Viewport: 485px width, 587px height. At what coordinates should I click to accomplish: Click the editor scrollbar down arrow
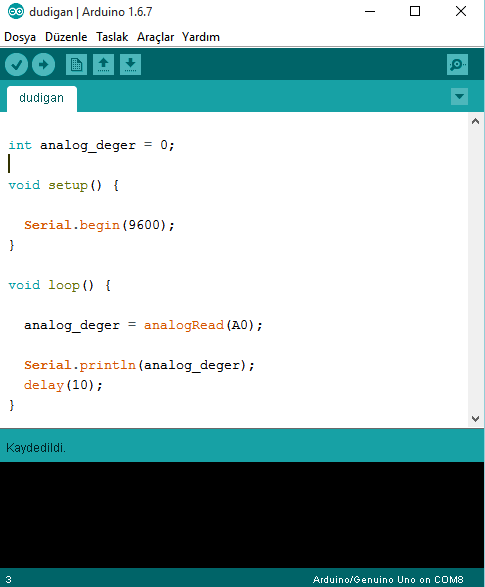coord(475,419)
